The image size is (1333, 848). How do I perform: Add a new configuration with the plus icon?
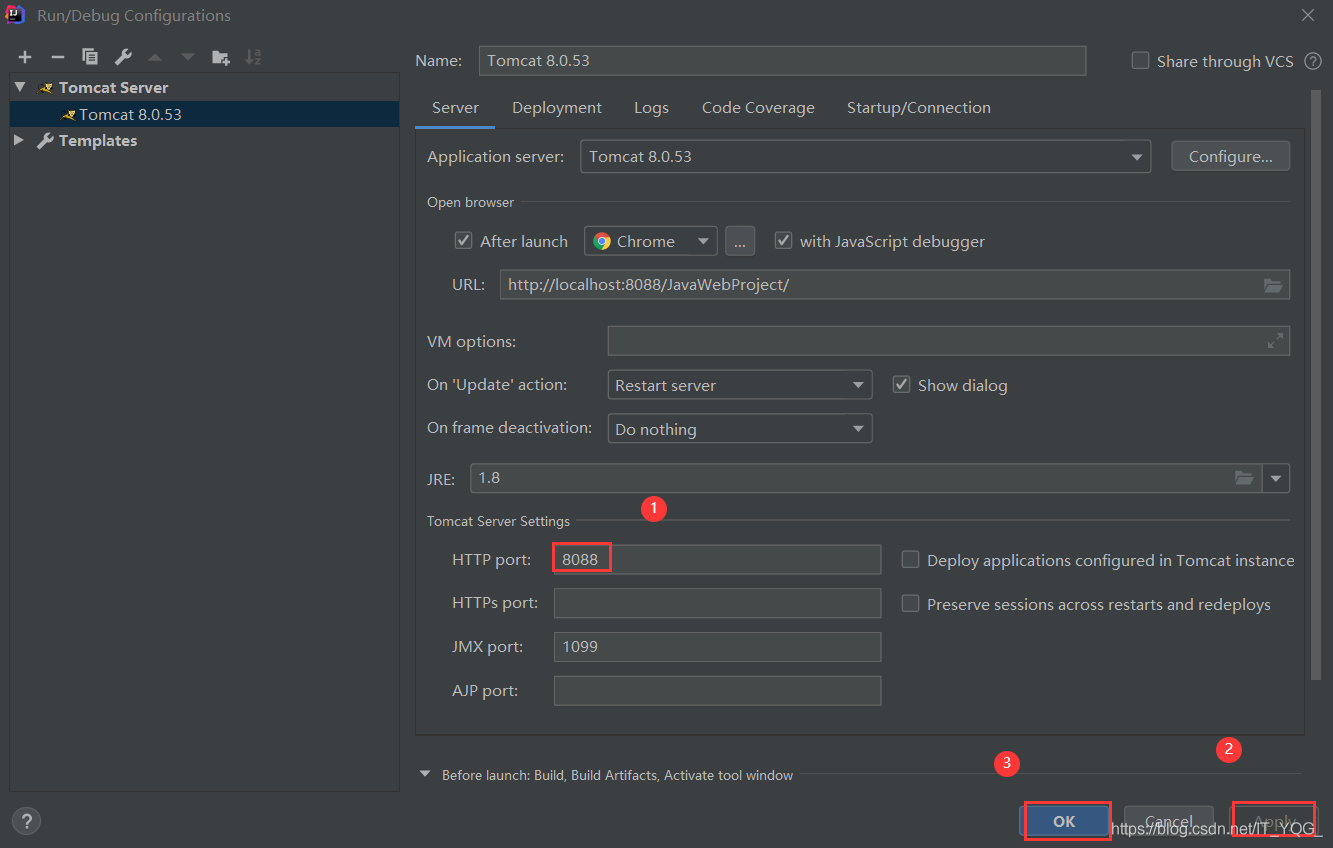point(25,57)
